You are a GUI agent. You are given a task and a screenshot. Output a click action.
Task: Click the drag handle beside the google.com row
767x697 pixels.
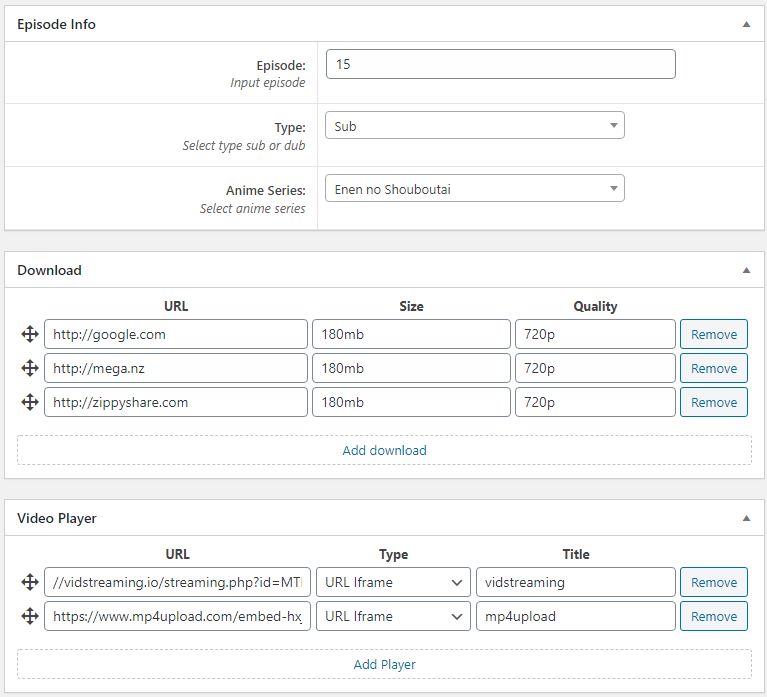pyautogui.click(x=29, y=335)
